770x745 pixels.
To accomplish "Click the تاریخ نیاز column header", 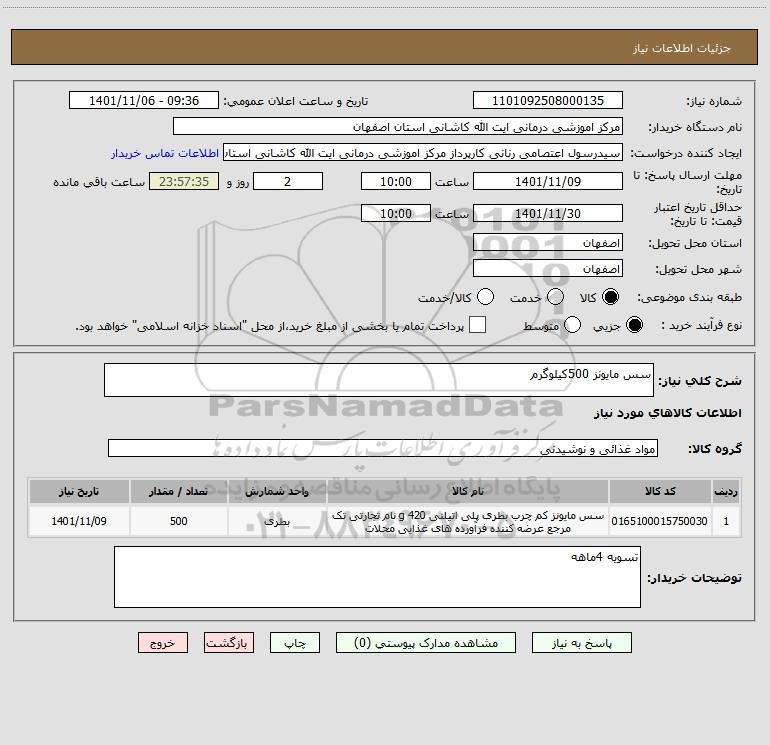I will click(x=79, y=491).
